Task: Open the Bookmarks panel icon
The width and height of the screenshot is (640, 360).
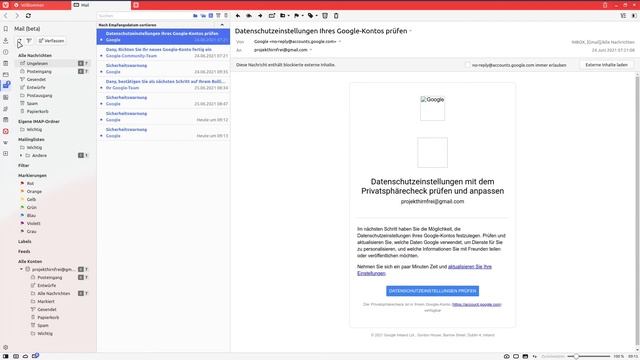Action: (5, 29)
